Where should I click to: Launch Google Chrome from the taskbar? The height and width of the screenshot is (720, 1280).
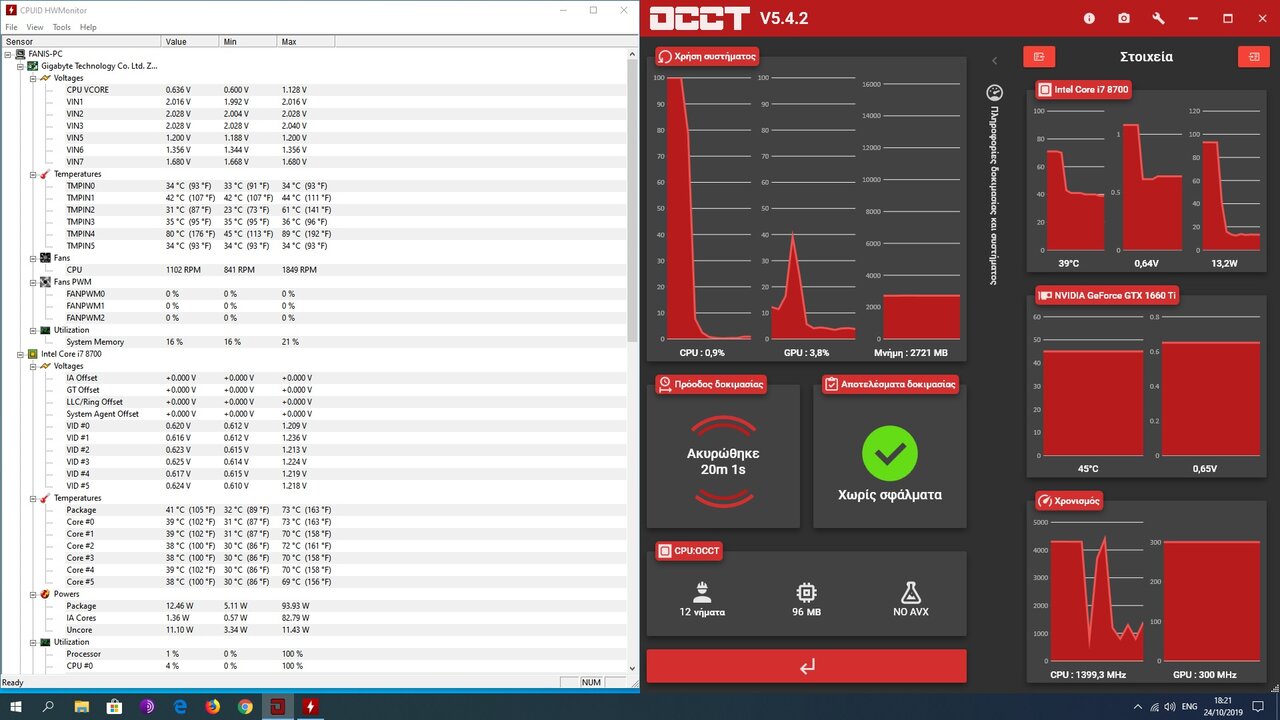245,706
